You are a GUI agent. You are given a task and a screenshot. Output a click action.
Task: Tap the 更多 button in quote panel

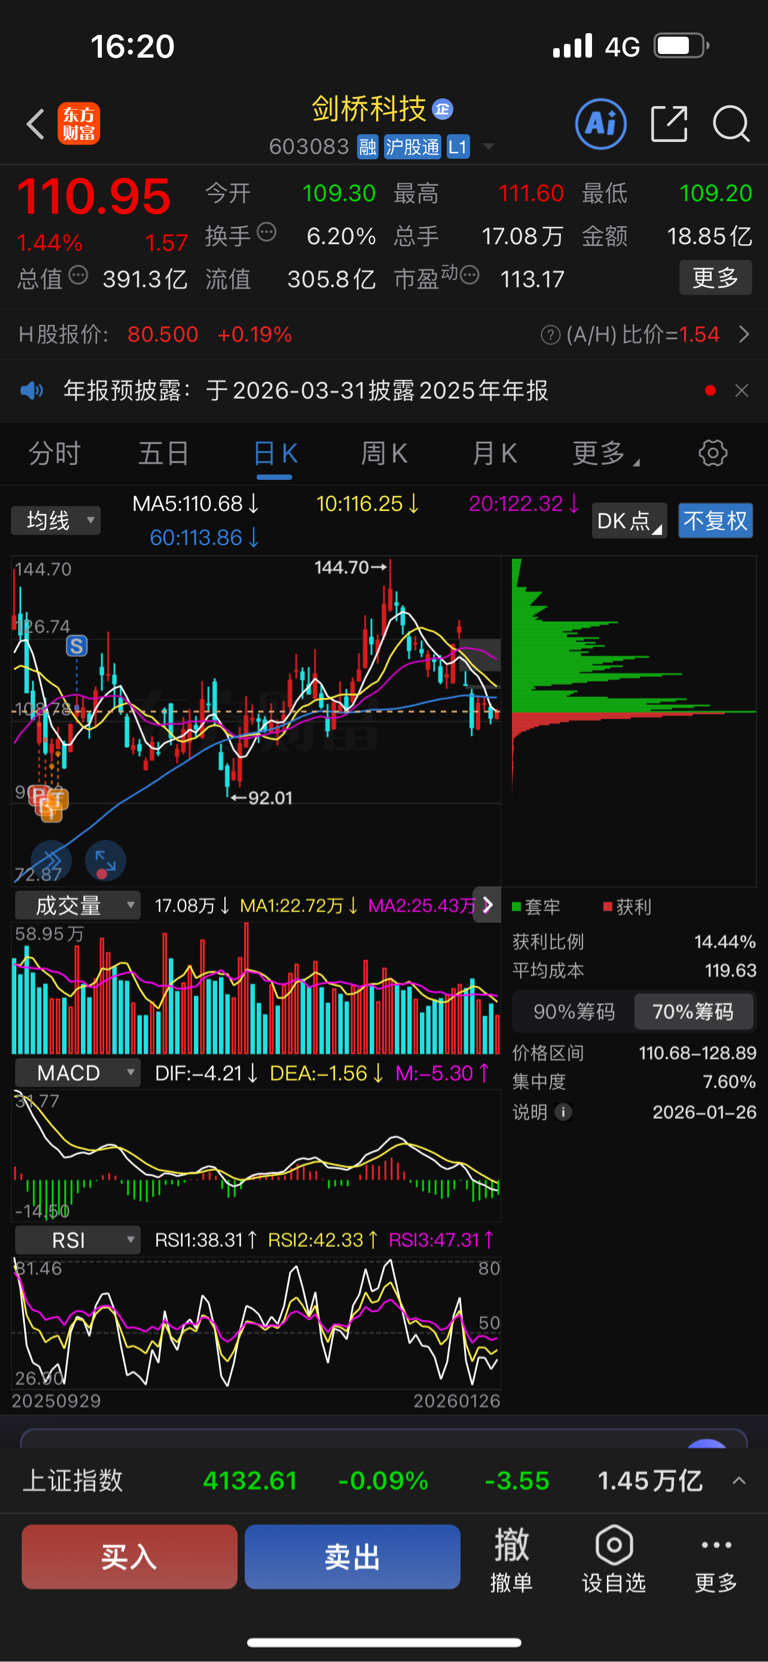pos(716,277)
